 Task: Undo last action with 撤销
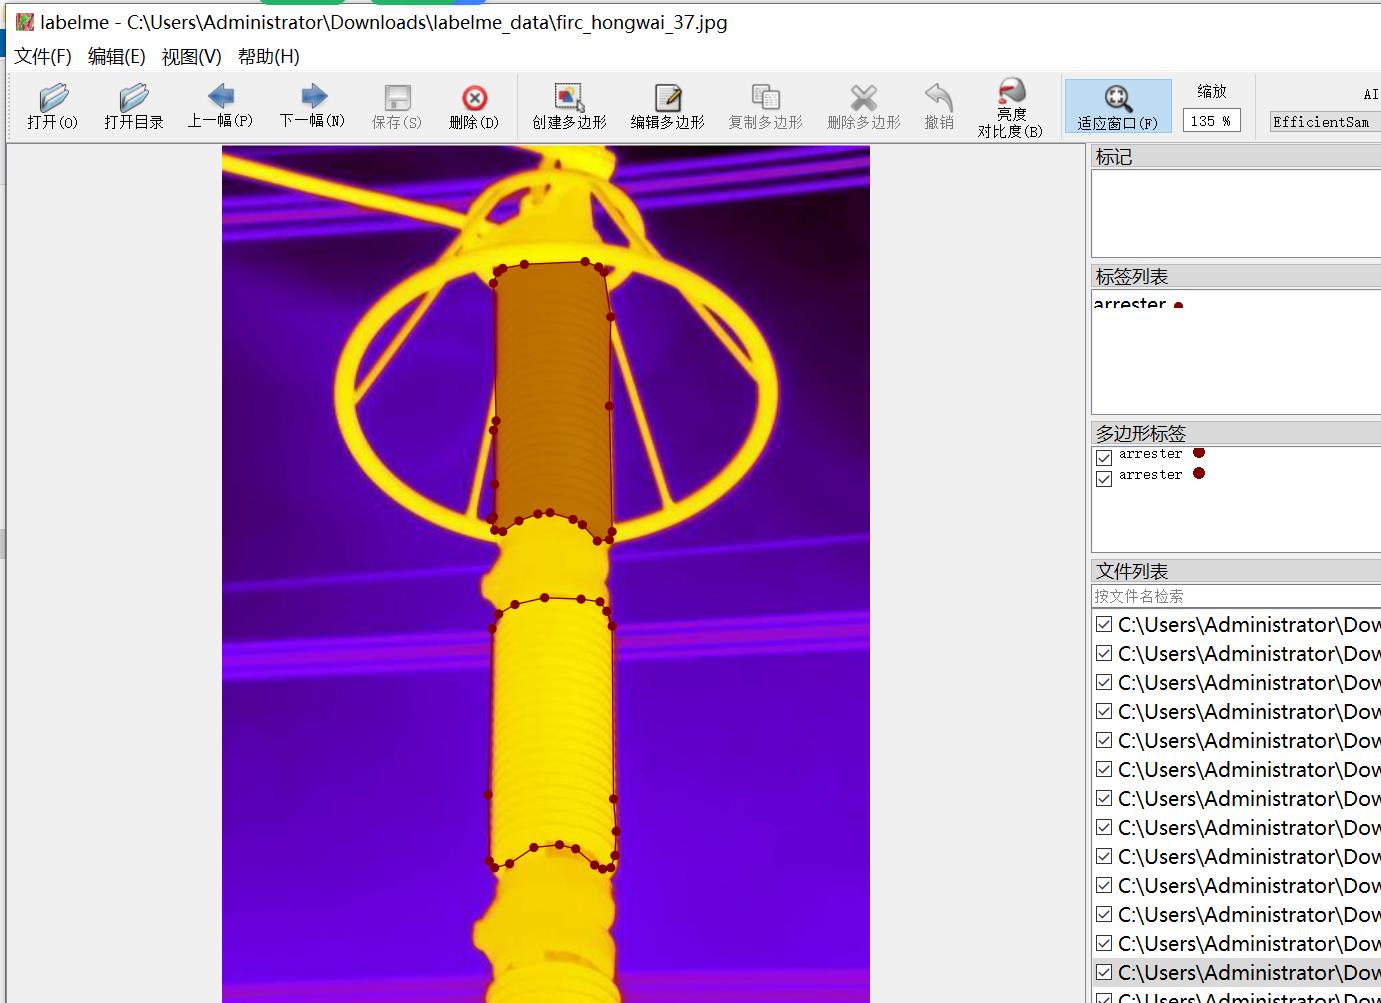pos(938,106)
